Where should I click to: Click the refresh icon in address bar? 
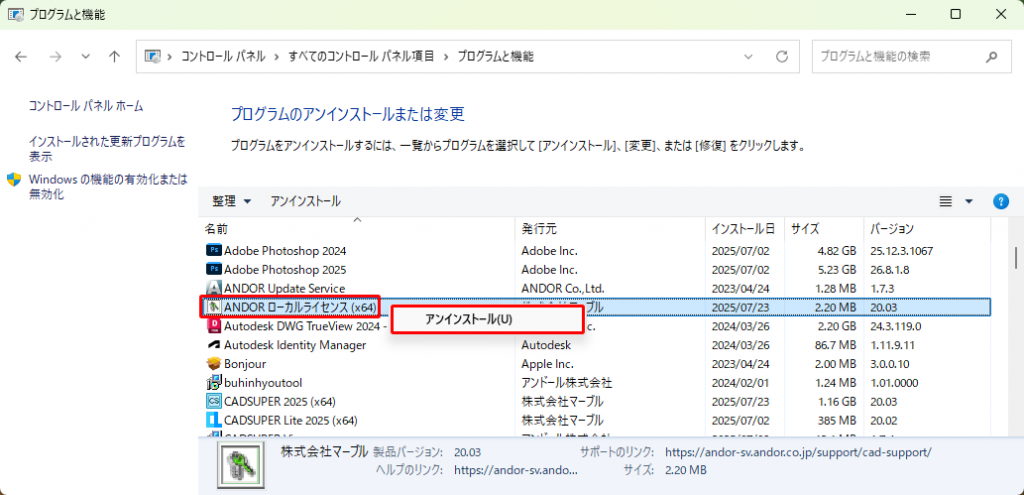pyautogui.click(x=782, y=57)
